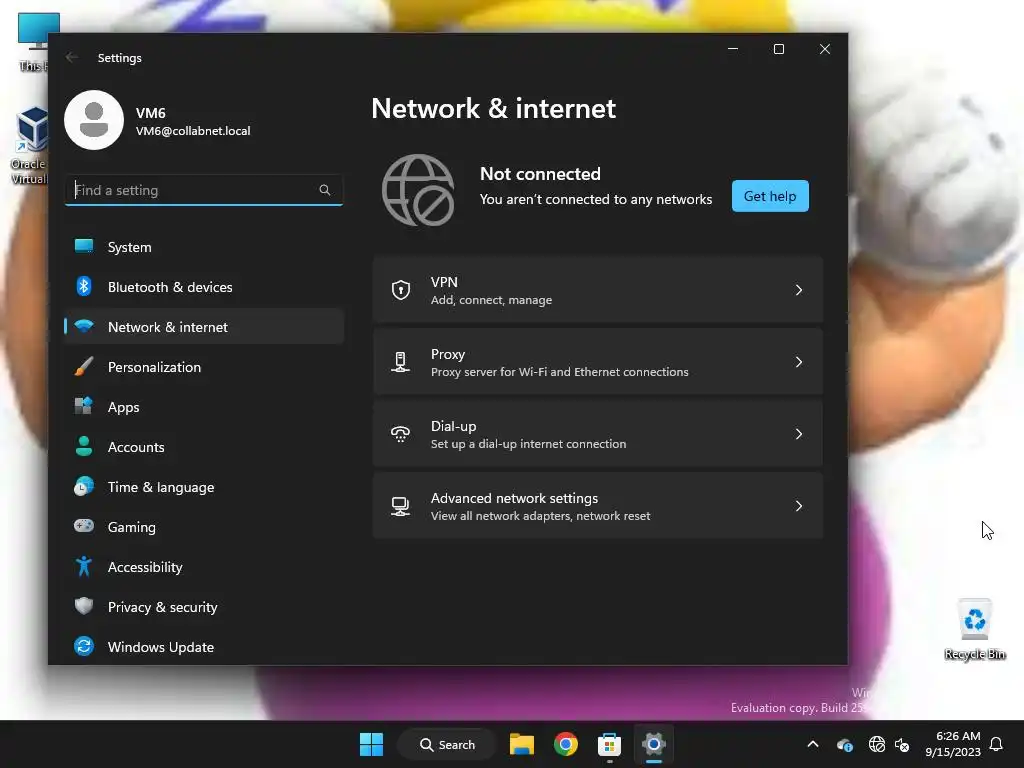This screenshot has width=1024, height=768.
Task: Click the Personalization paintbrush icon
Action: 84,366
